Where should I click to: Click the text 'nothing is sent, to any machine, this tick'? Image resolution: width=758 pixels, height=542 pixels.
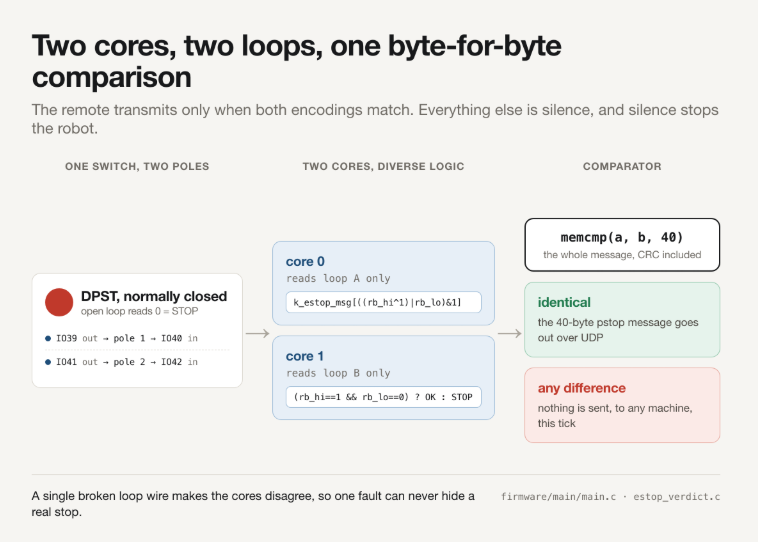[x=615, y=415]
